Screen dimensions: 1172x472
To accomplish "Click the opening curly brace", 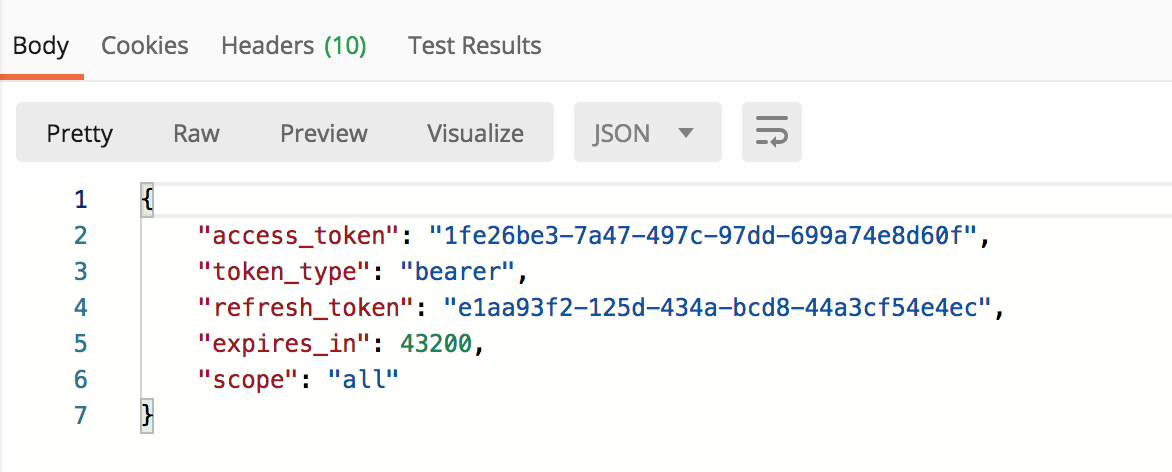I will click(148, 200).
